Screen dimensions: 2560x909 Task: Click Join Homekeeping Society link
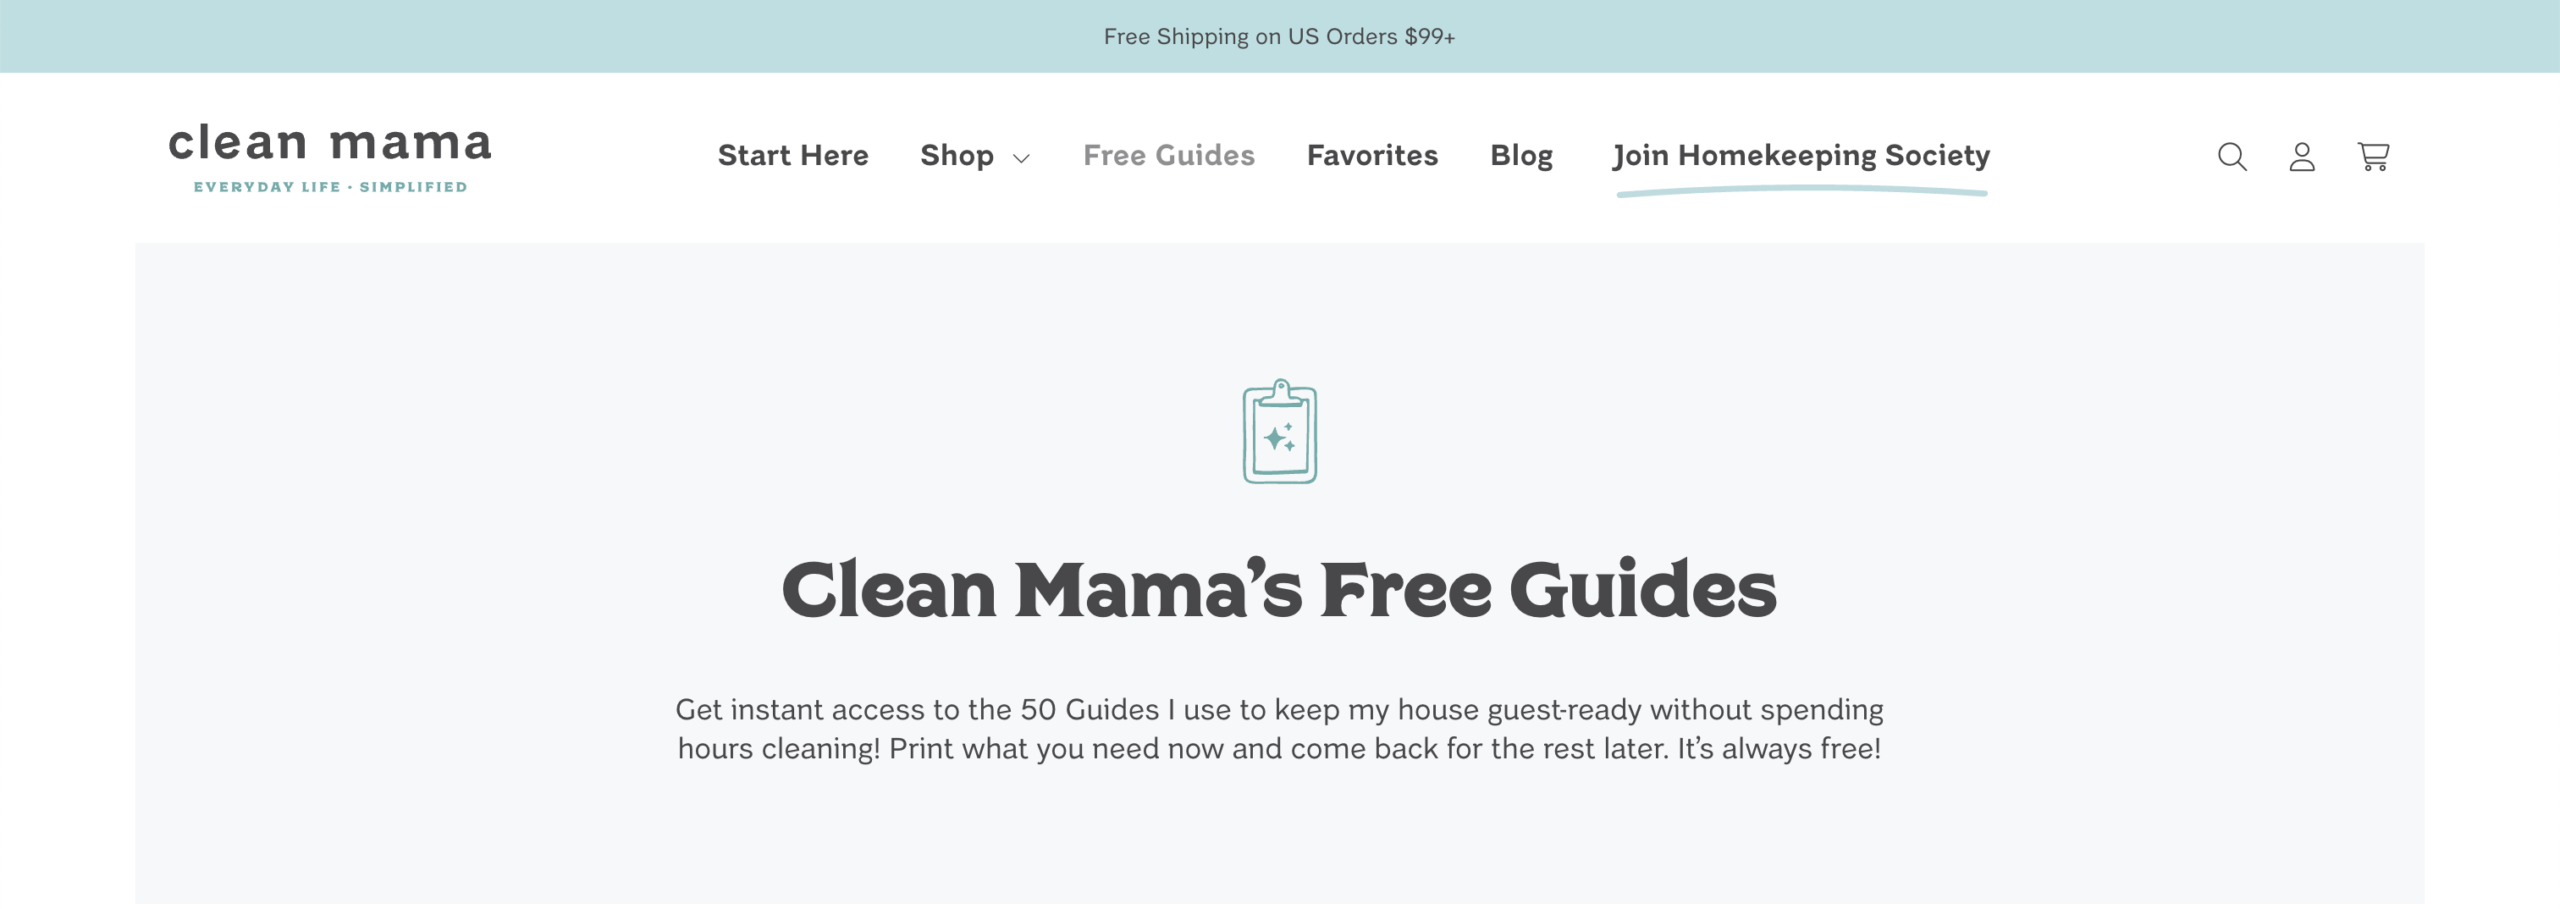coord(1800,156)
